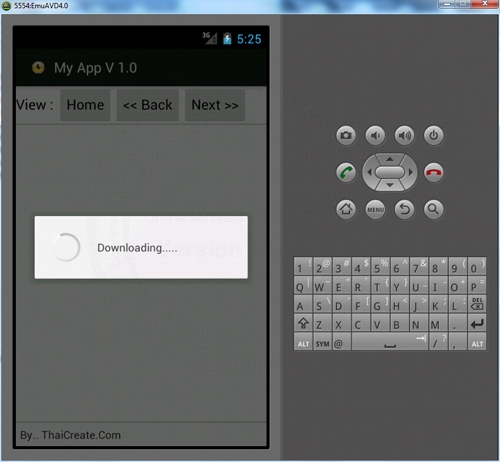The width and height of the screenshot is (500, 462).
Task: Click the emulator power button
Action: pyautogui.click(x=433, y=135)
